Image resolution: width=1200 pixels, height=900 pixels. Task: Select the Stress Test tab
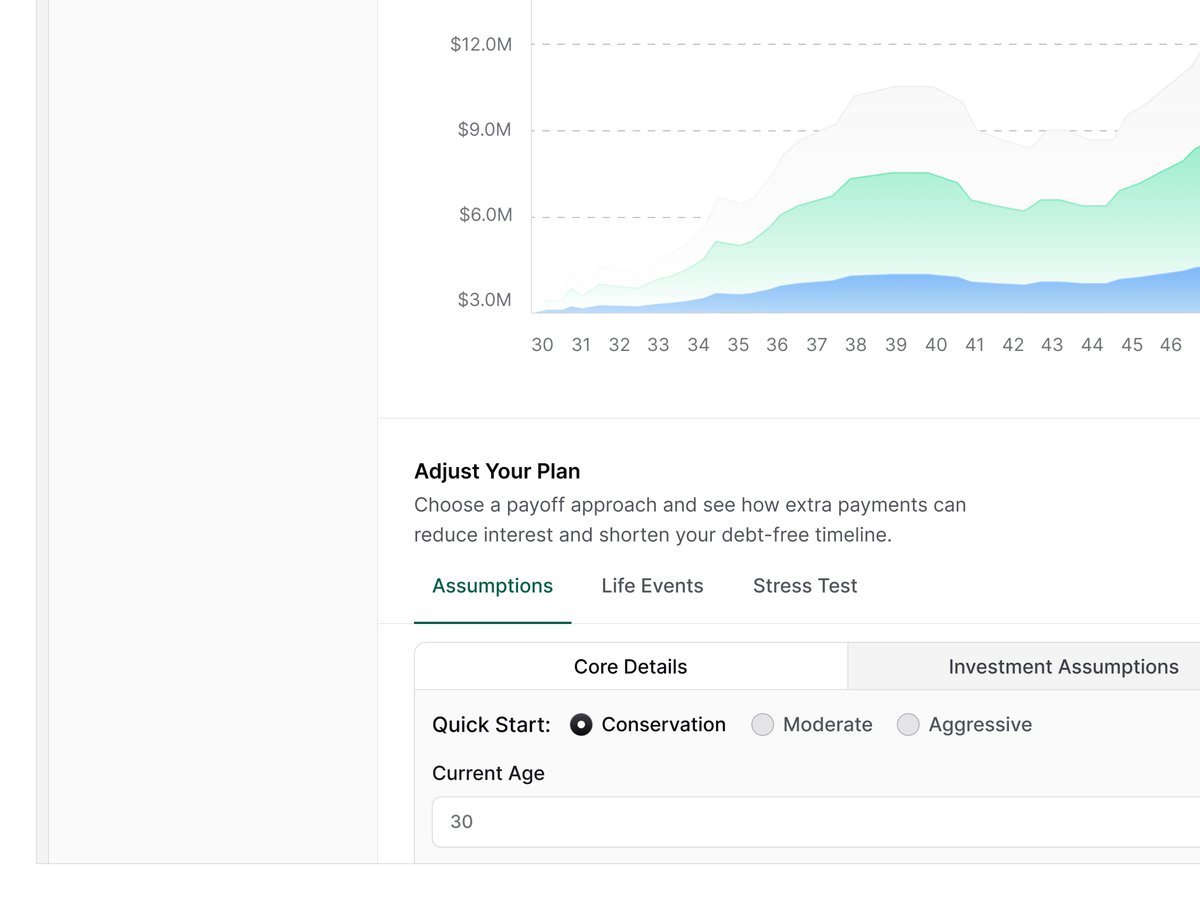(x=805, y=586)
